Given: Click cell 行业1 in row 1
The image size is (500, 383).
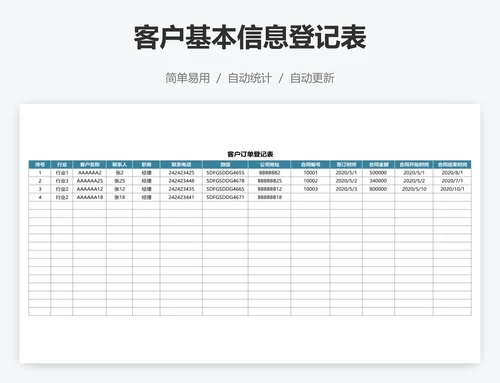Looking at the screenshot, I should (x=62, y=173).
